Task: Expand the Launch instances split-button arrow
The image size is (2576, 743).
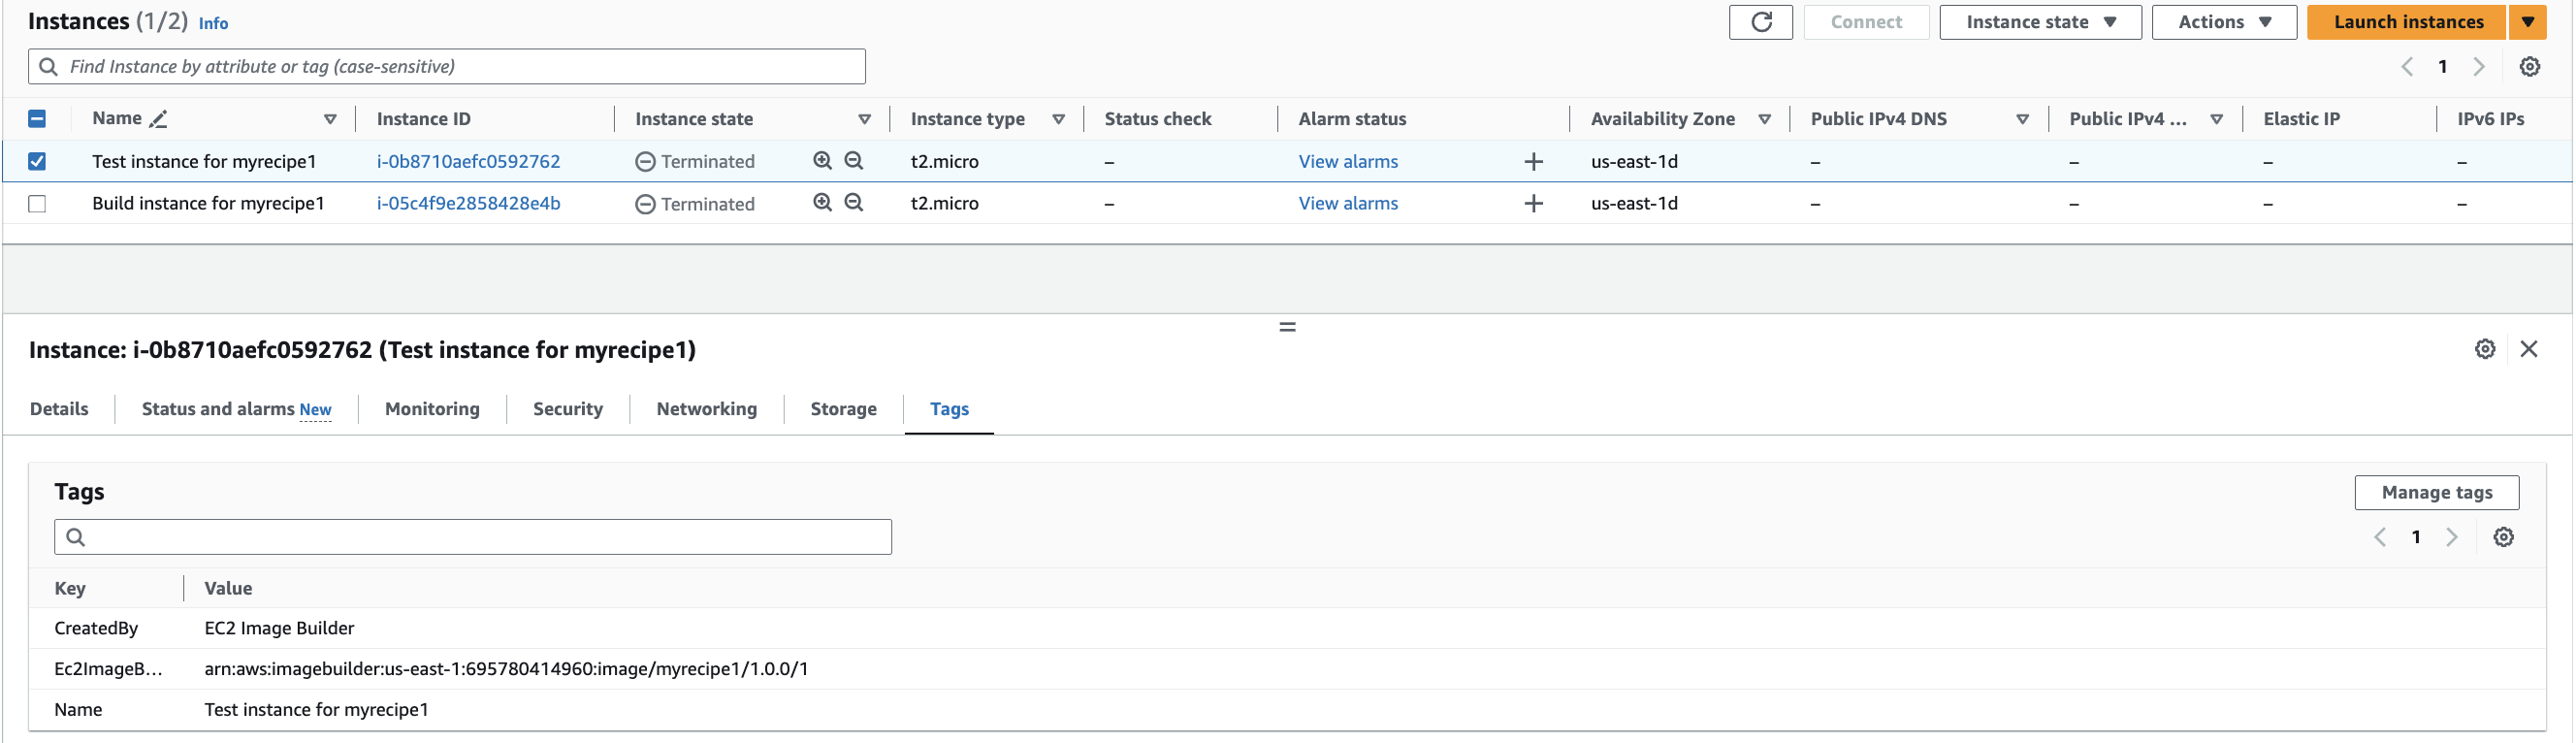Action: click(2528, 22)
